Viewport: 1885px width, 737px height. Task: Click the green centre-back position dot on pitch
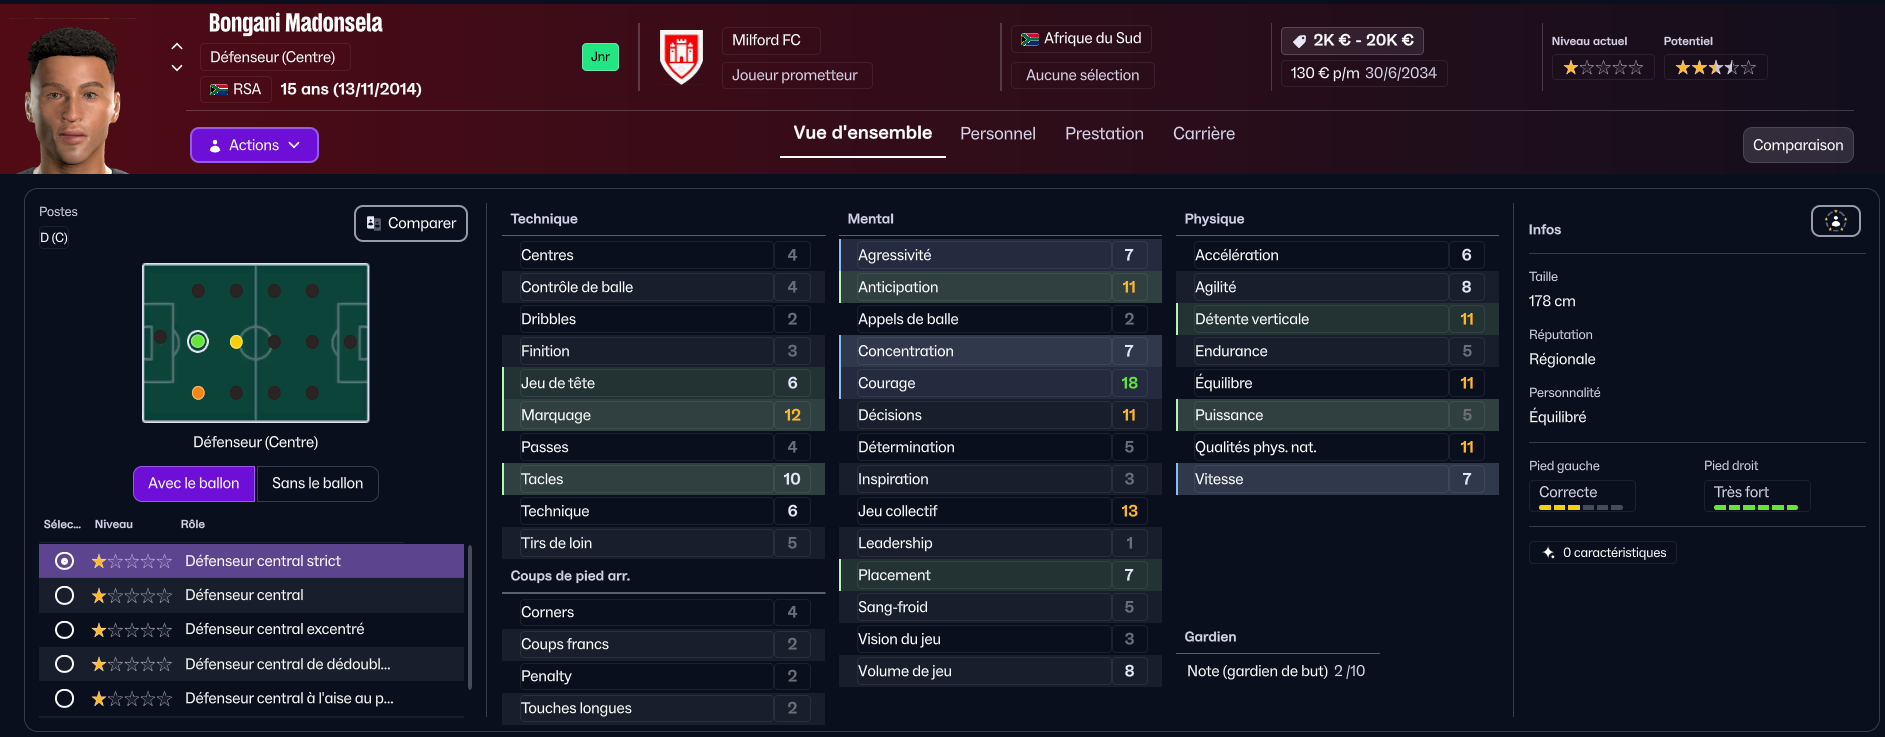coord(198,342)
